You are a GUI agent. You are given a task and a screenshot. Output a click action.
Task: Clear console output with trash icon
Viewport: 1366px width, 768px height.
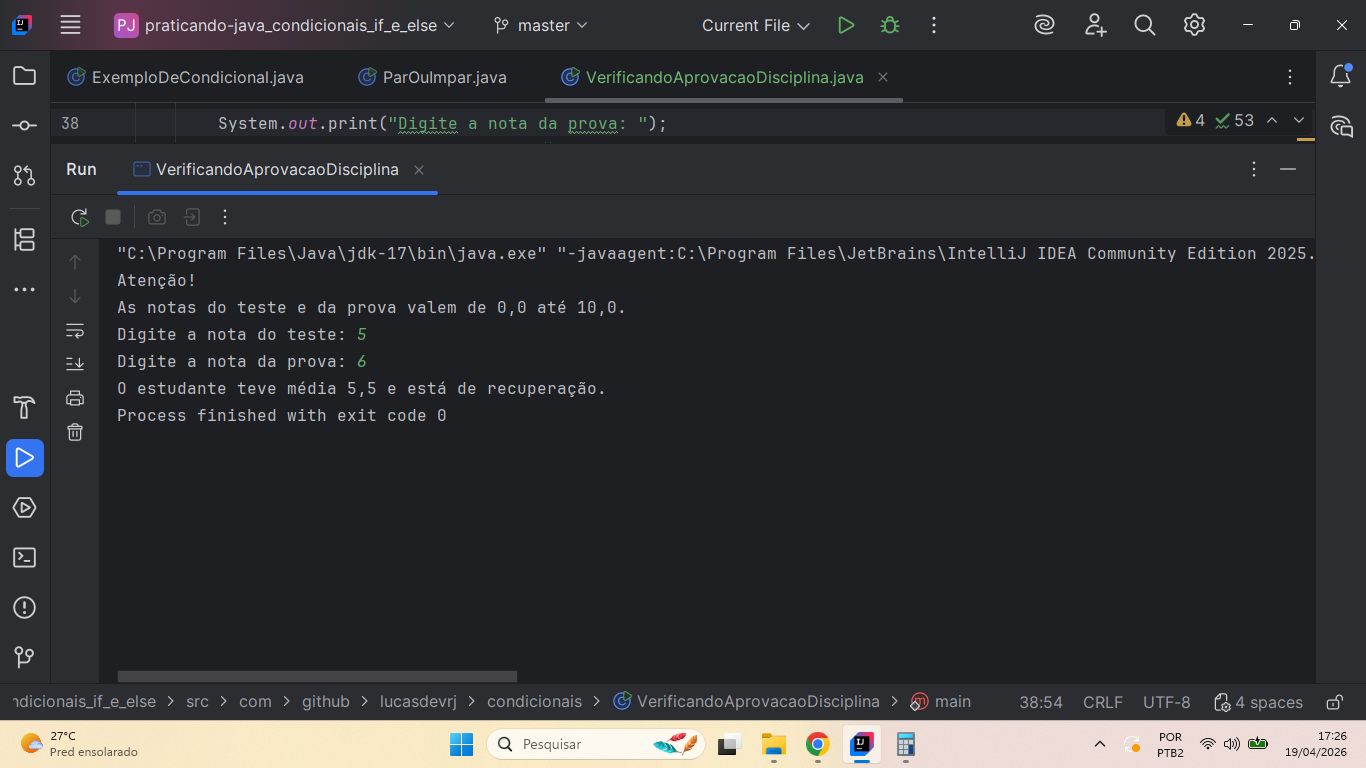click(75, 432)
